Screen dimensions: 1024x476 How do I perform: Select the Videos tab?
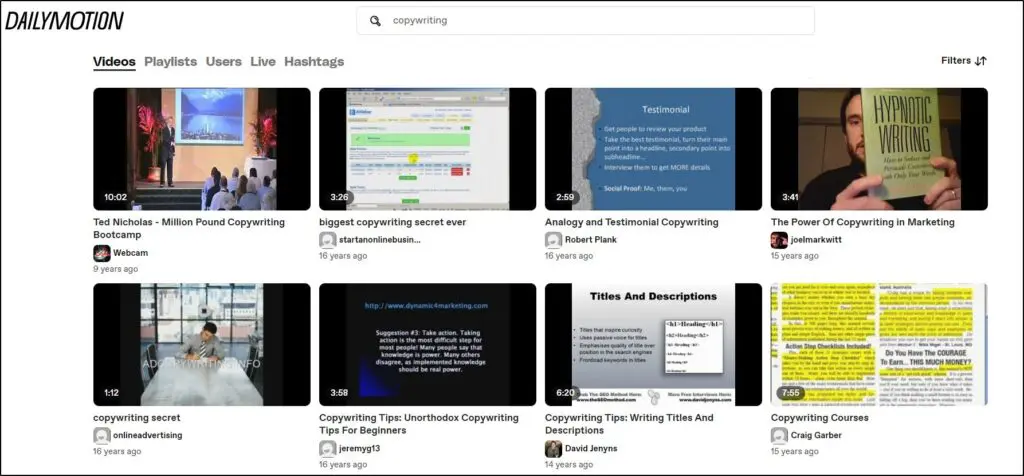click(x=114, y=61)
